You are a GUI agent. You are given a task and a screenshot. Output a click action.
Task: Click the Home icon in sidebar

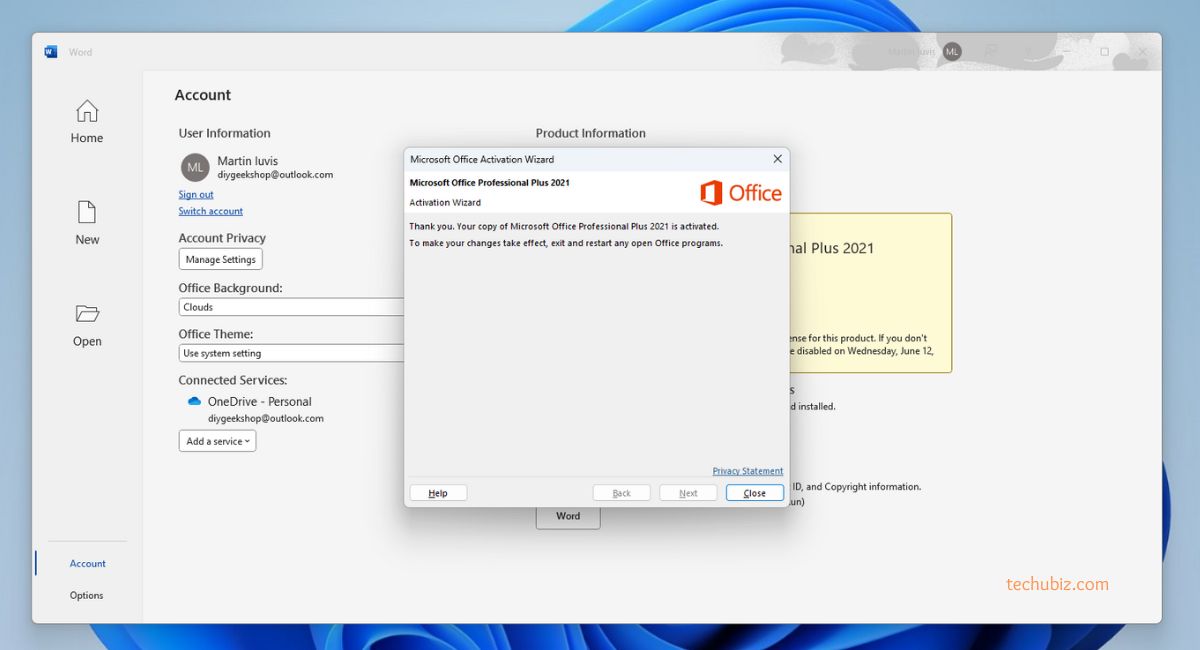87,111
